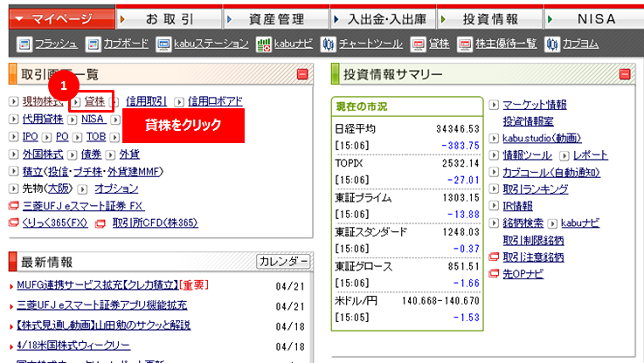Image resolution: width=644 pixels, height=363 pixels.
Task: Go to 投資情報 tab
Action: click(490, 19)
